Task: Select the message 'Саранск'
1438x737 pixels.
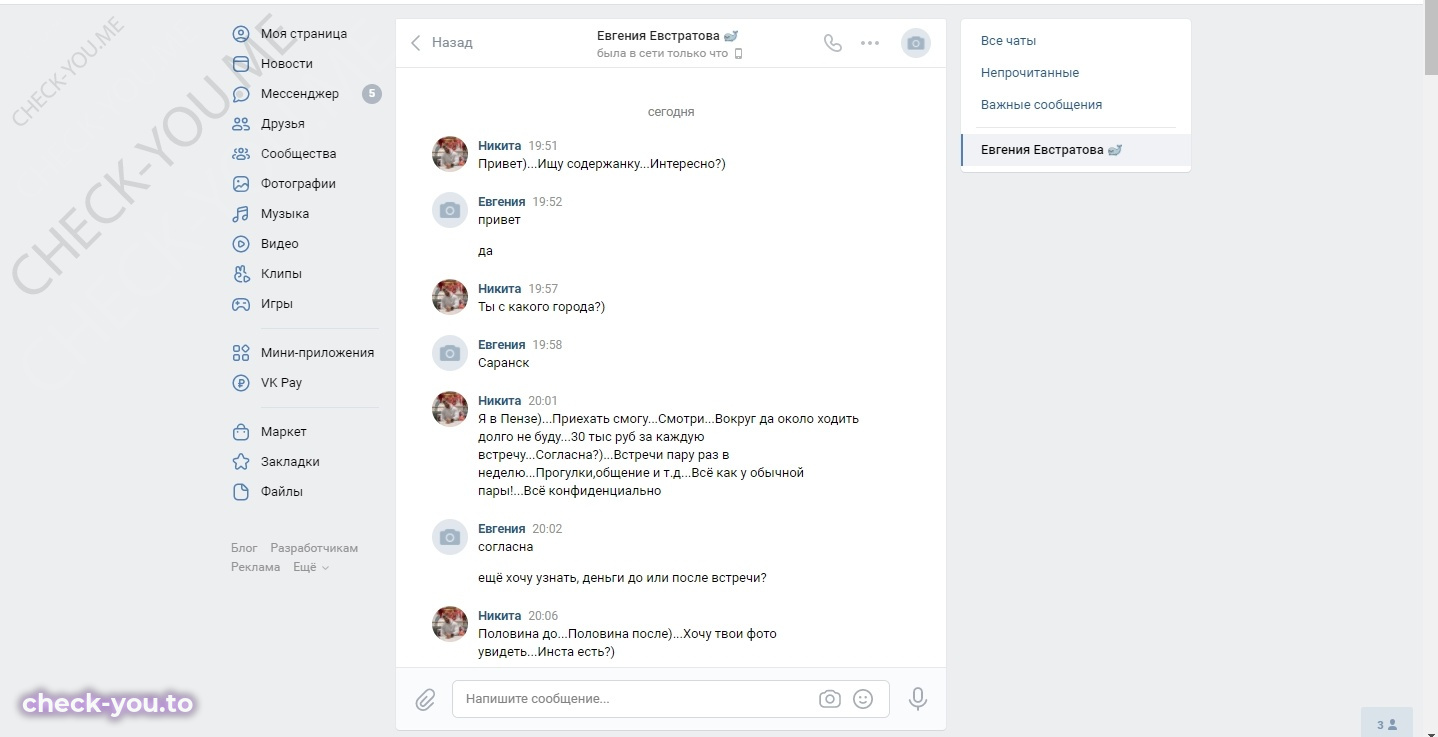Action: click(x=504, y=363)
